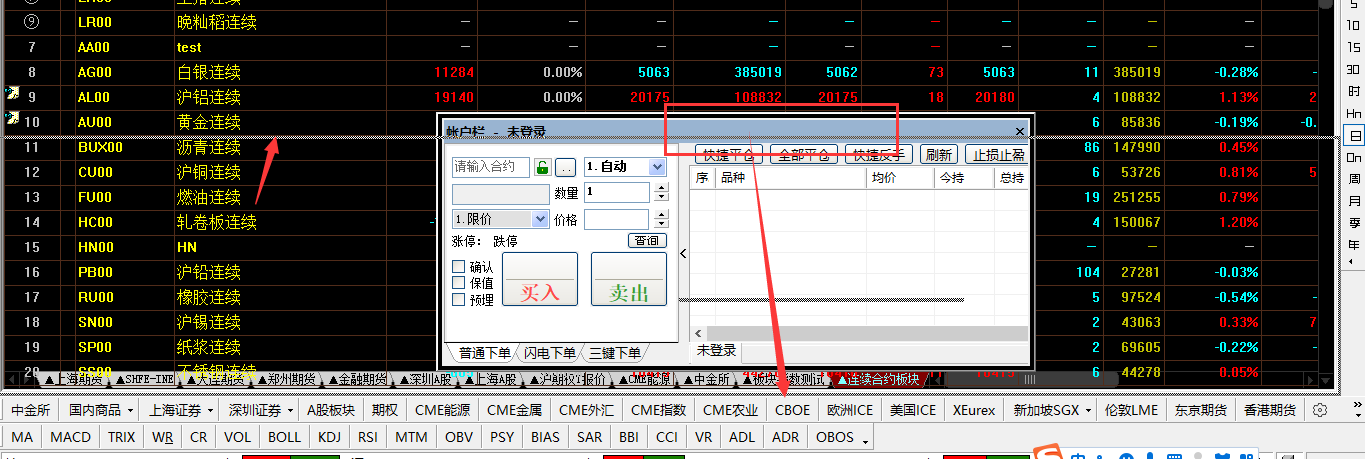Image resolution: width=1365 pixels, height=459 pixels.
Task: Expand the 国内商品 dropdown tab
Action: pyautogui.click(x=130, y=411)
